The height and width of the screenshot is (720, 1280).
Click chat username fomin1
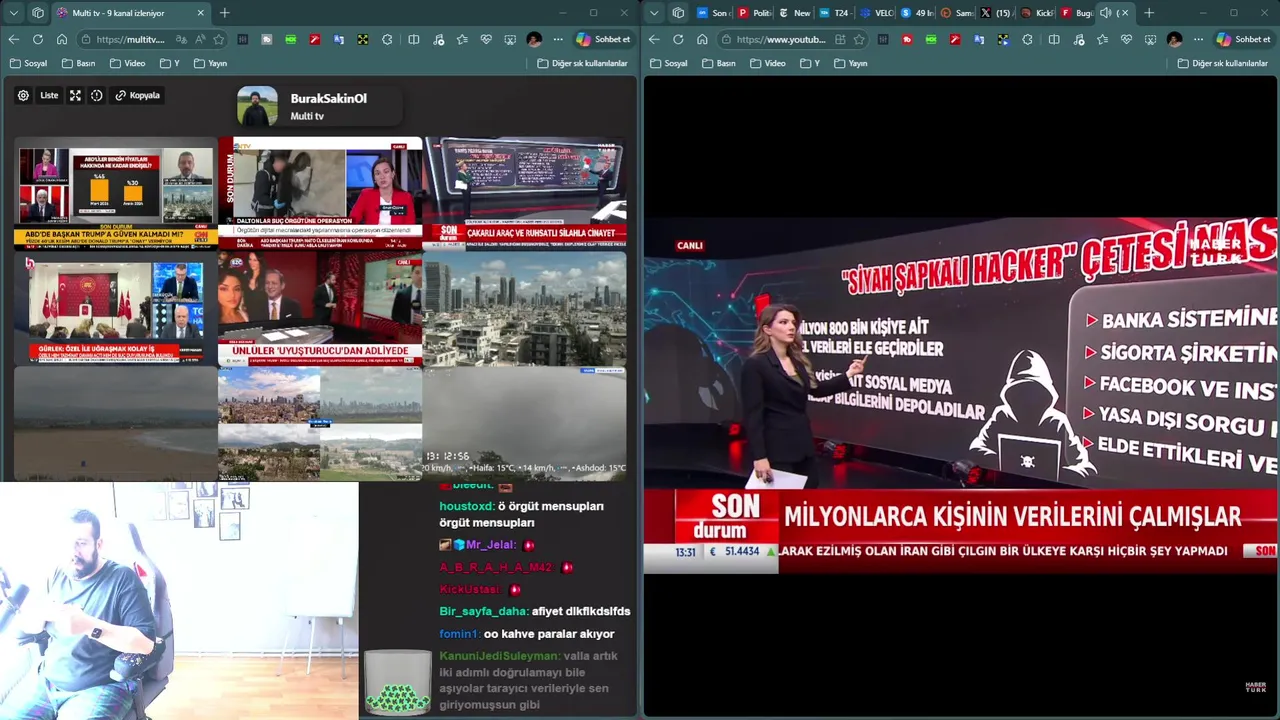(460, 634)
